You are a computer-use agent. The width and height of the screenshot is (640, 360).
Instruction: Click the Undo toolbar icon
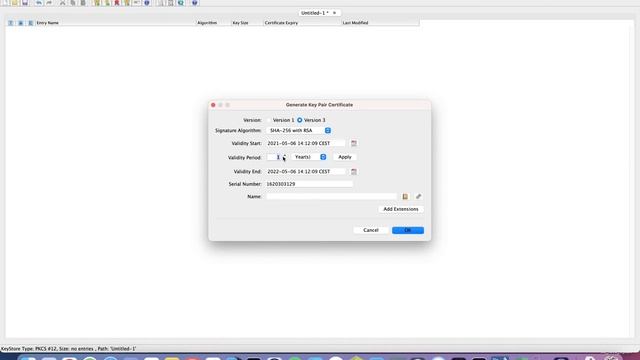(39, 2)
